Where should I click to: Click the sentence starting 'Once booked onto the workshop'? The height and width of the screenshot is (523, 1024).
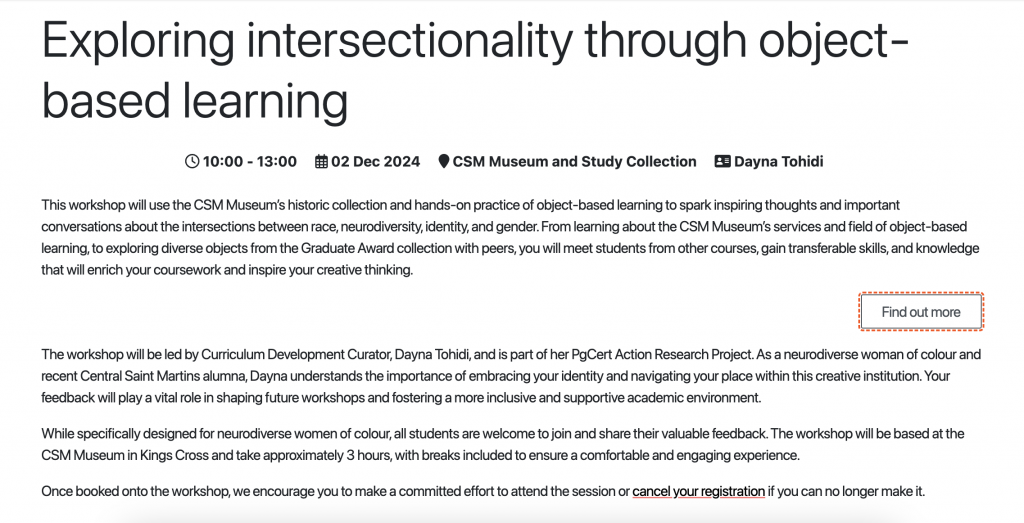[483, 491]
